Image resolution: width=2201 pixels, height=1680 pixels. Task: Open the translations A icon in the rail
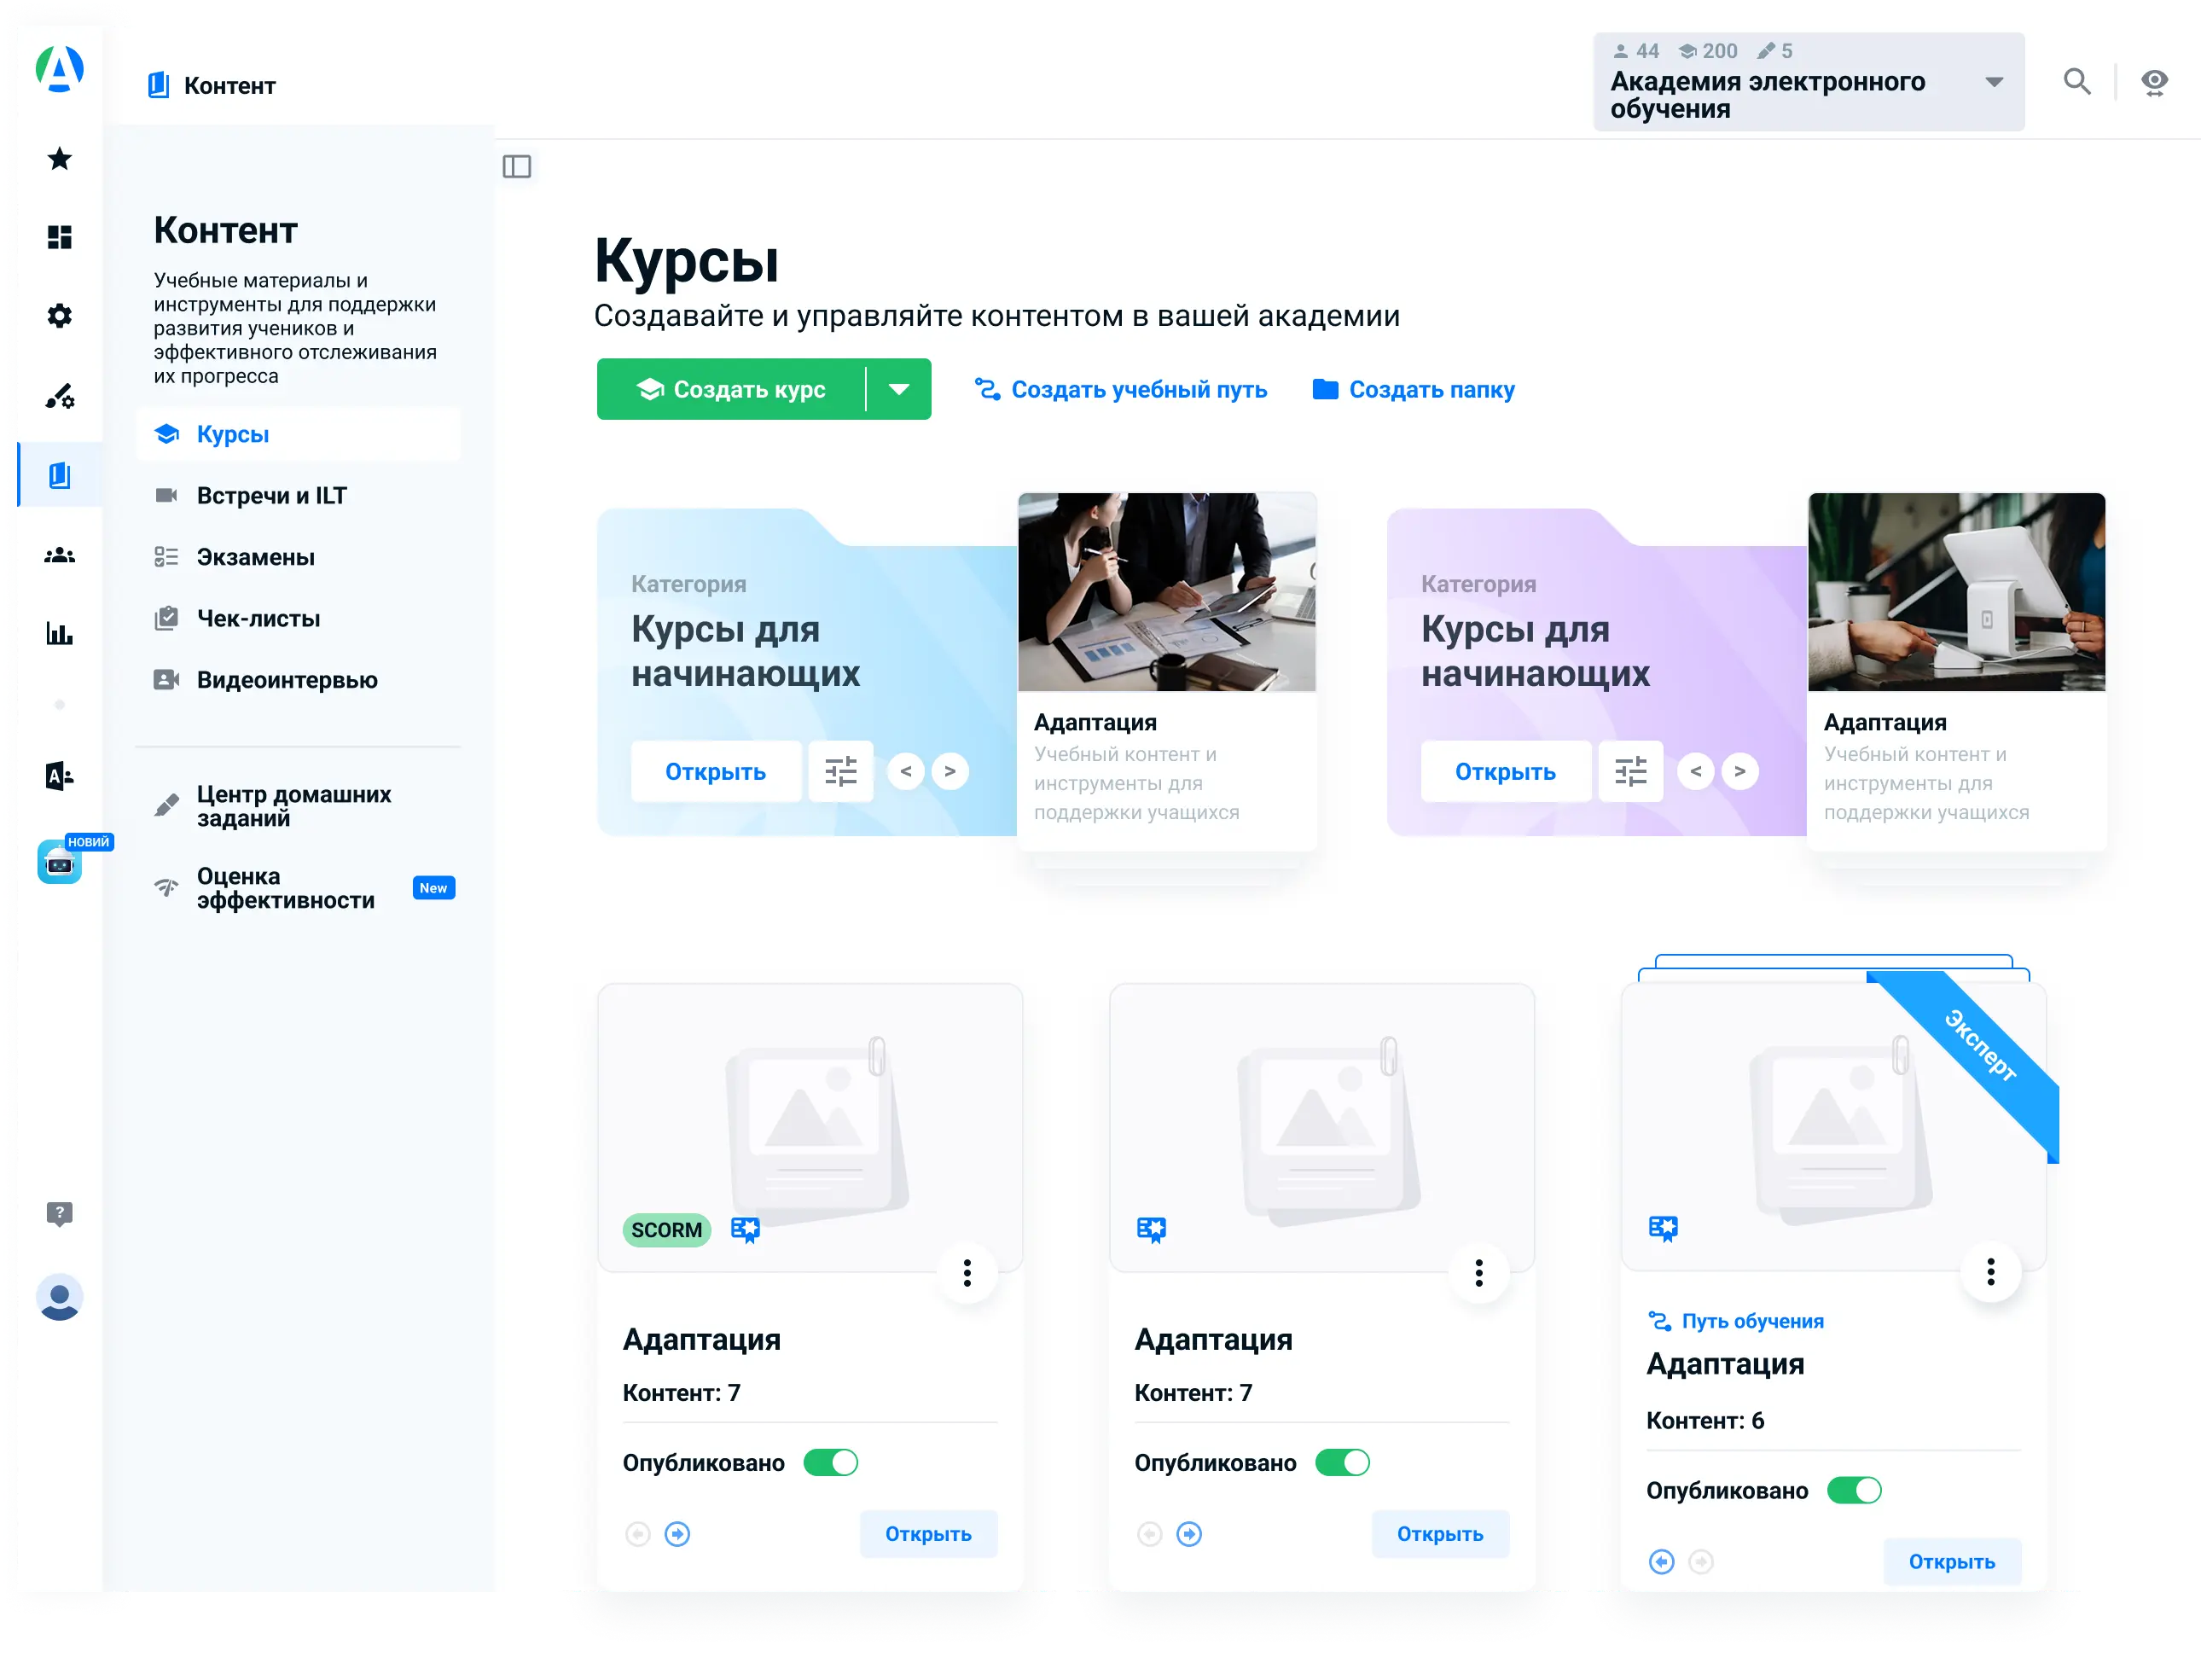(60, 776)
